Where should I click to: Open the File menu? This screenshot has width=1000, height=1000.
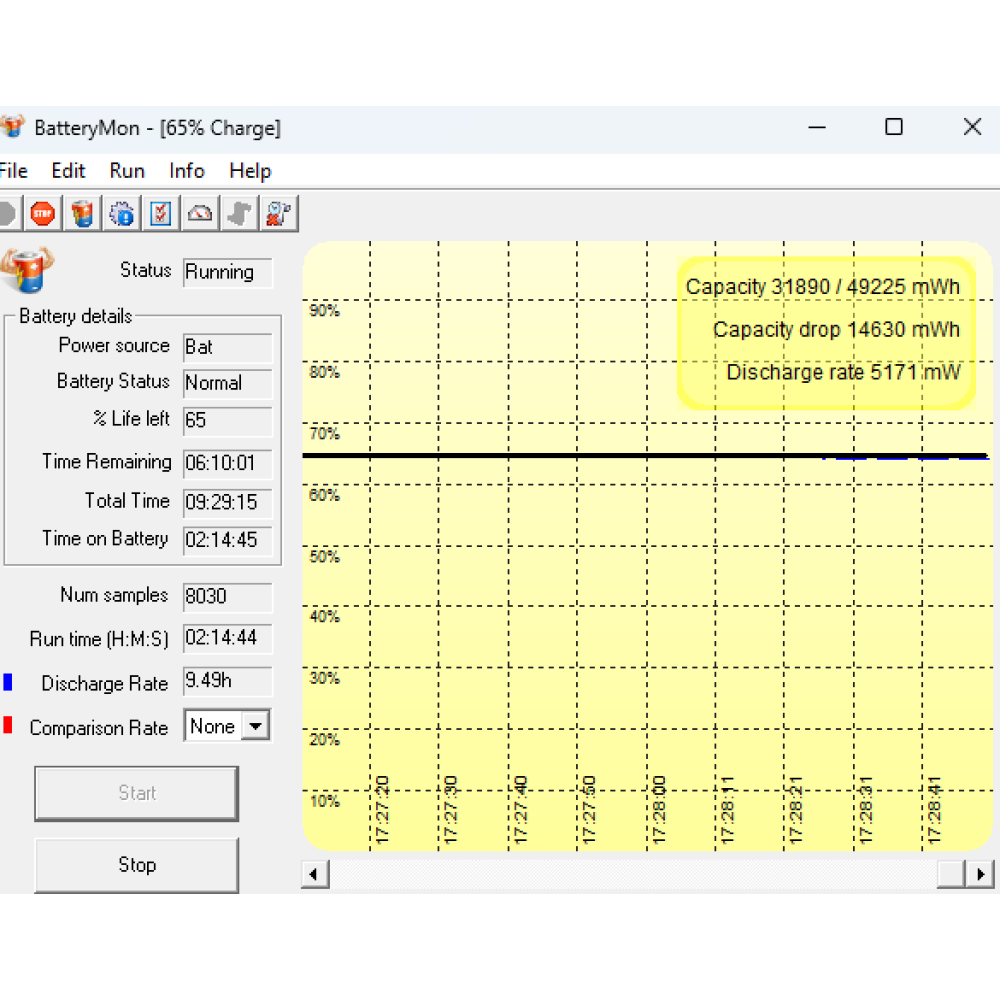[13, 171]
